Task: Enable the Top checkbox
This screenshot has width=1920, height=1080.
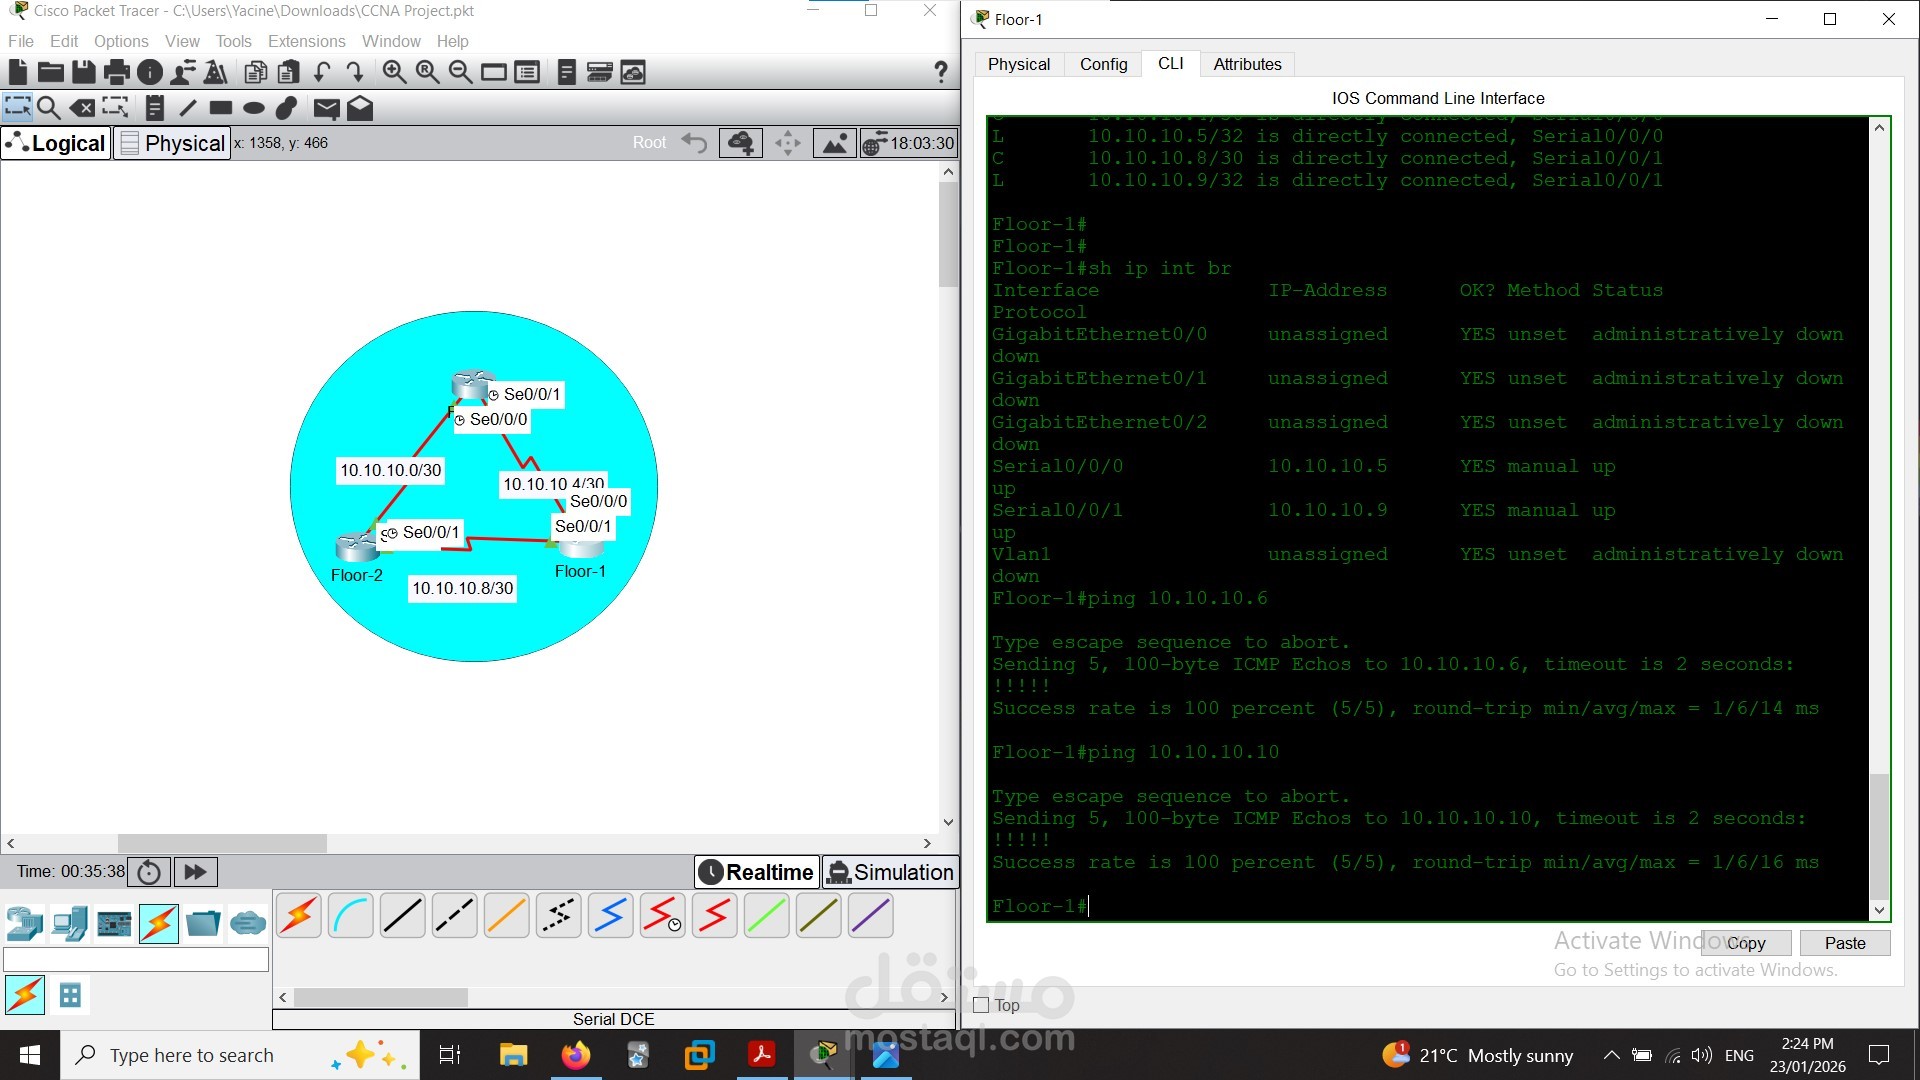Action: 982,1005
